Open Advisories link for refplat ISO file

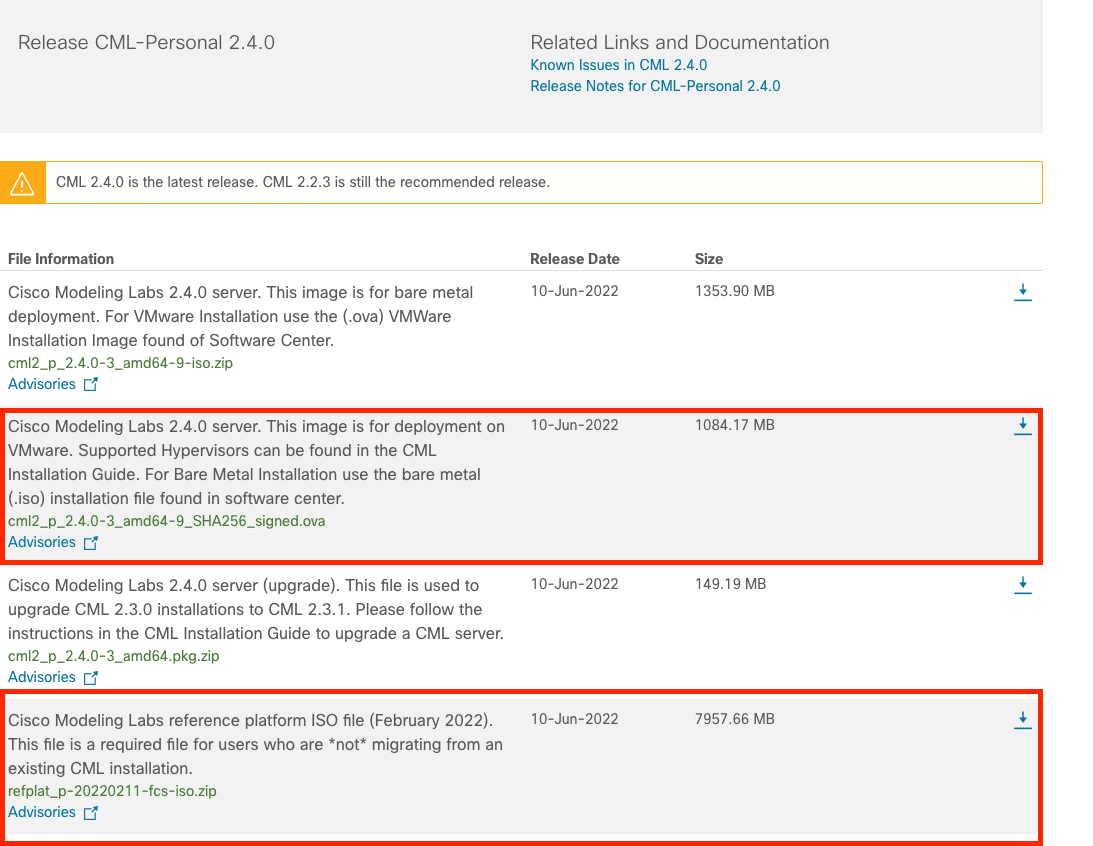42,813
